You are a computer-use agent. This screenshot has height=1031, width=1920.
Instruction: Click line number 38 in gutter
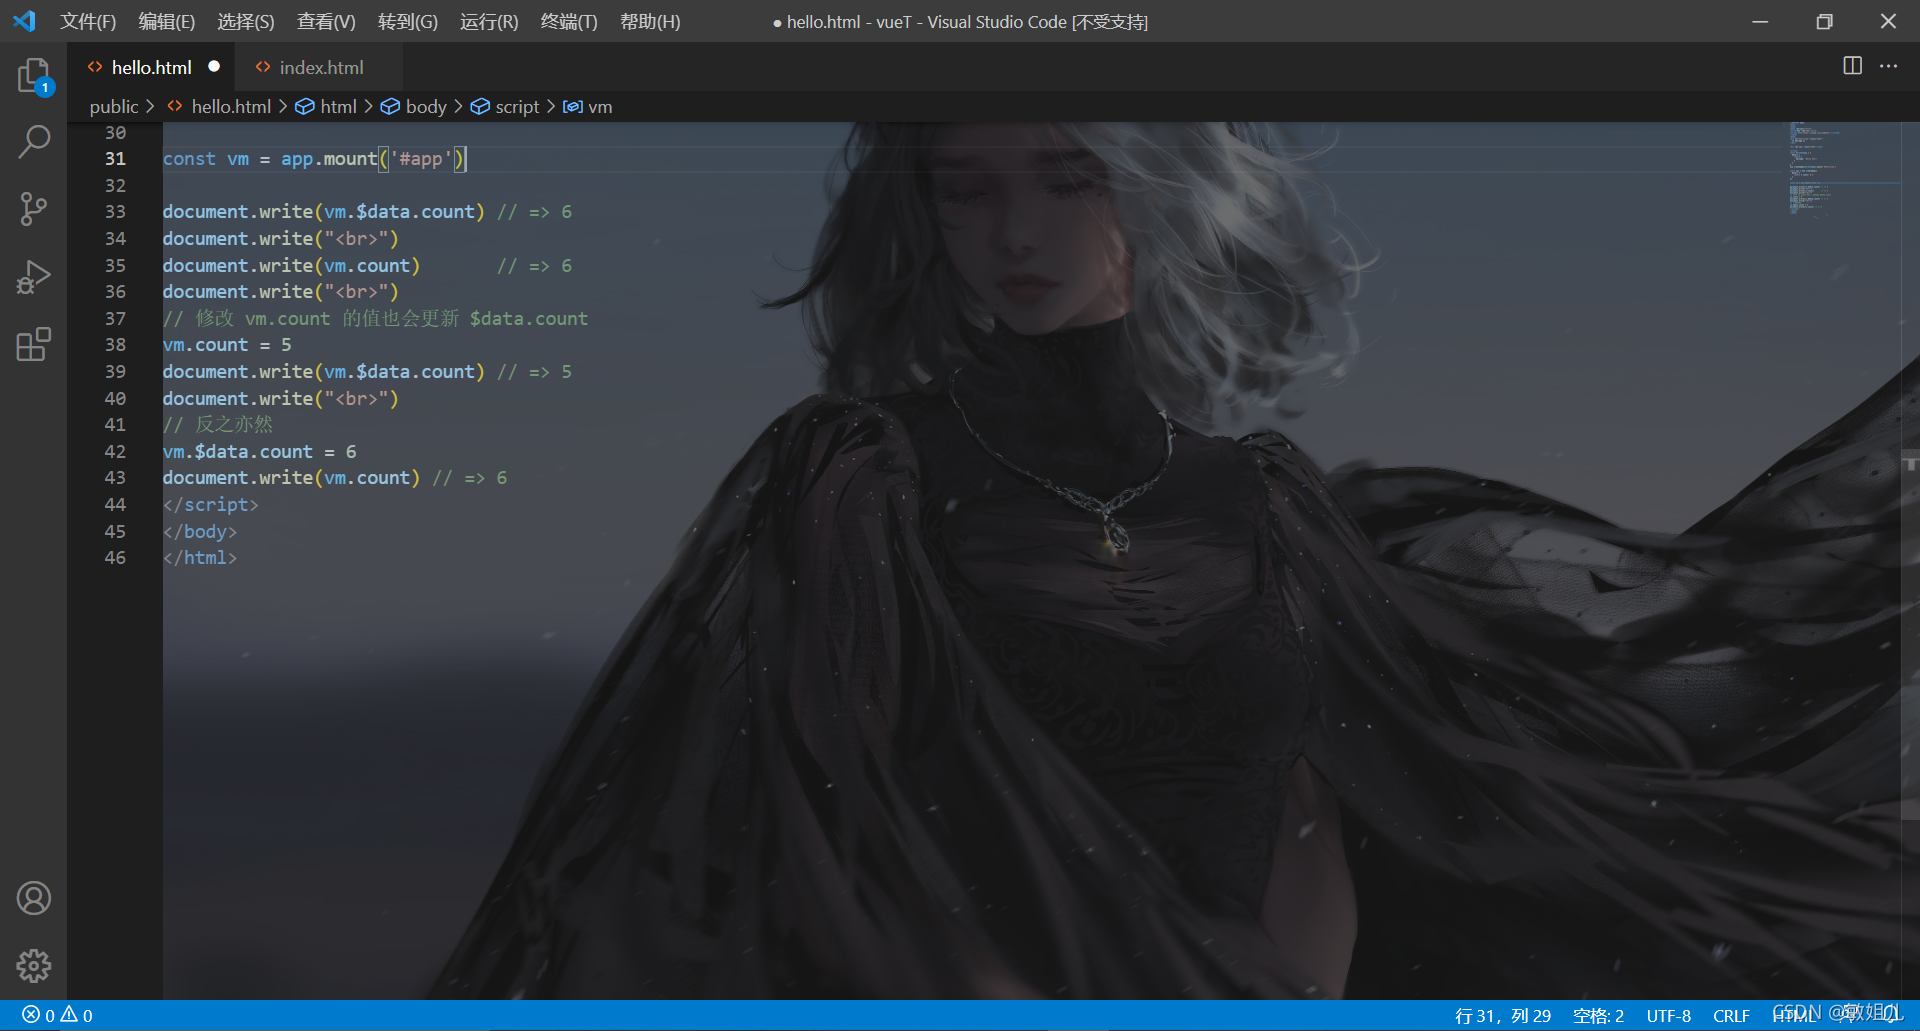[115, 344]
